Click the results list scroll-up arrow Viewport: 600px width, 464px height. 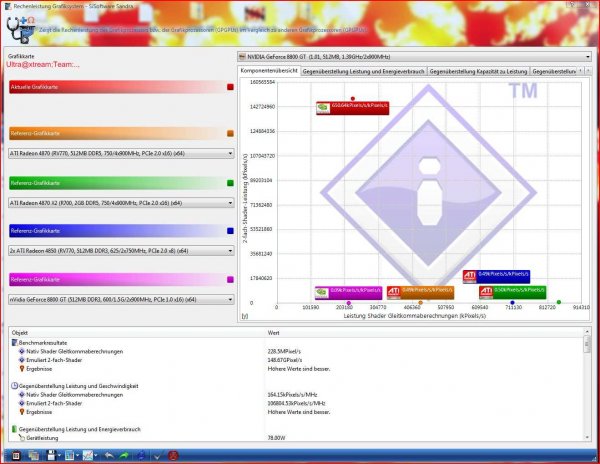[587, 331]
